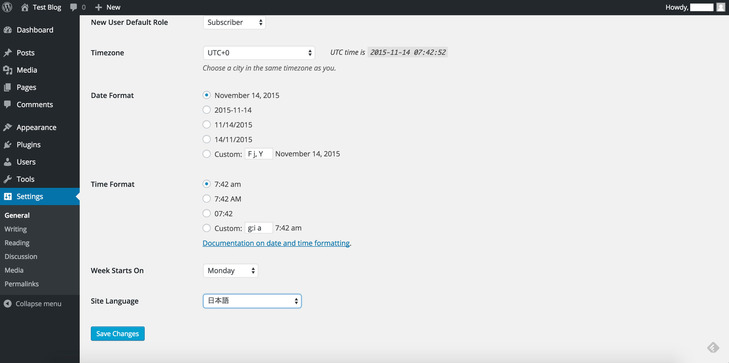Select the Custom date format radio

pos(207,154)
